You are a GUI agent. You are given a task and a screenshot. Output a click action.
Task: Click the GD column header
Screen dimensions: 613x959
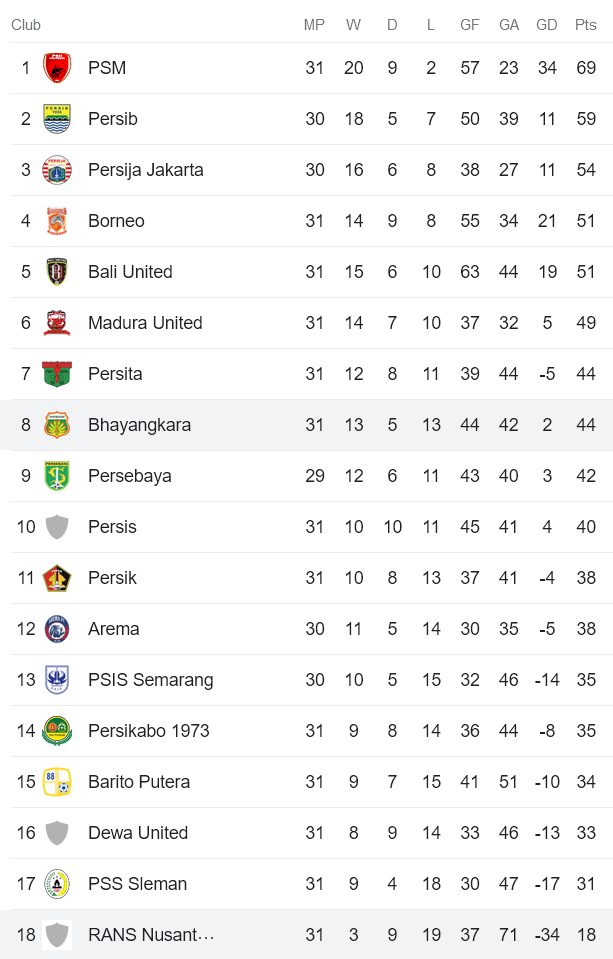tap(546, 25)
